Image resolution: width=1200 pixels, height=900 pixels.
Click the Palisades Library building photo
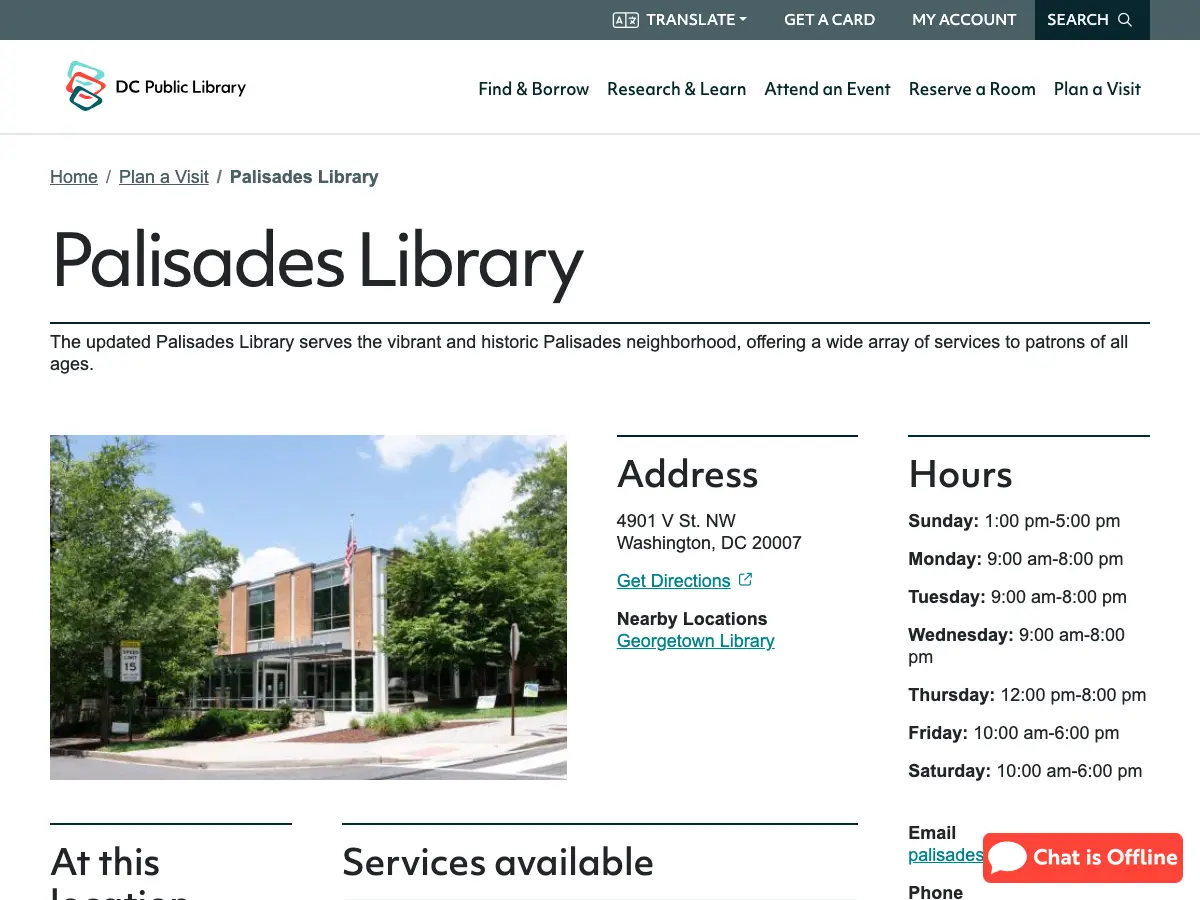click(308, 607)
